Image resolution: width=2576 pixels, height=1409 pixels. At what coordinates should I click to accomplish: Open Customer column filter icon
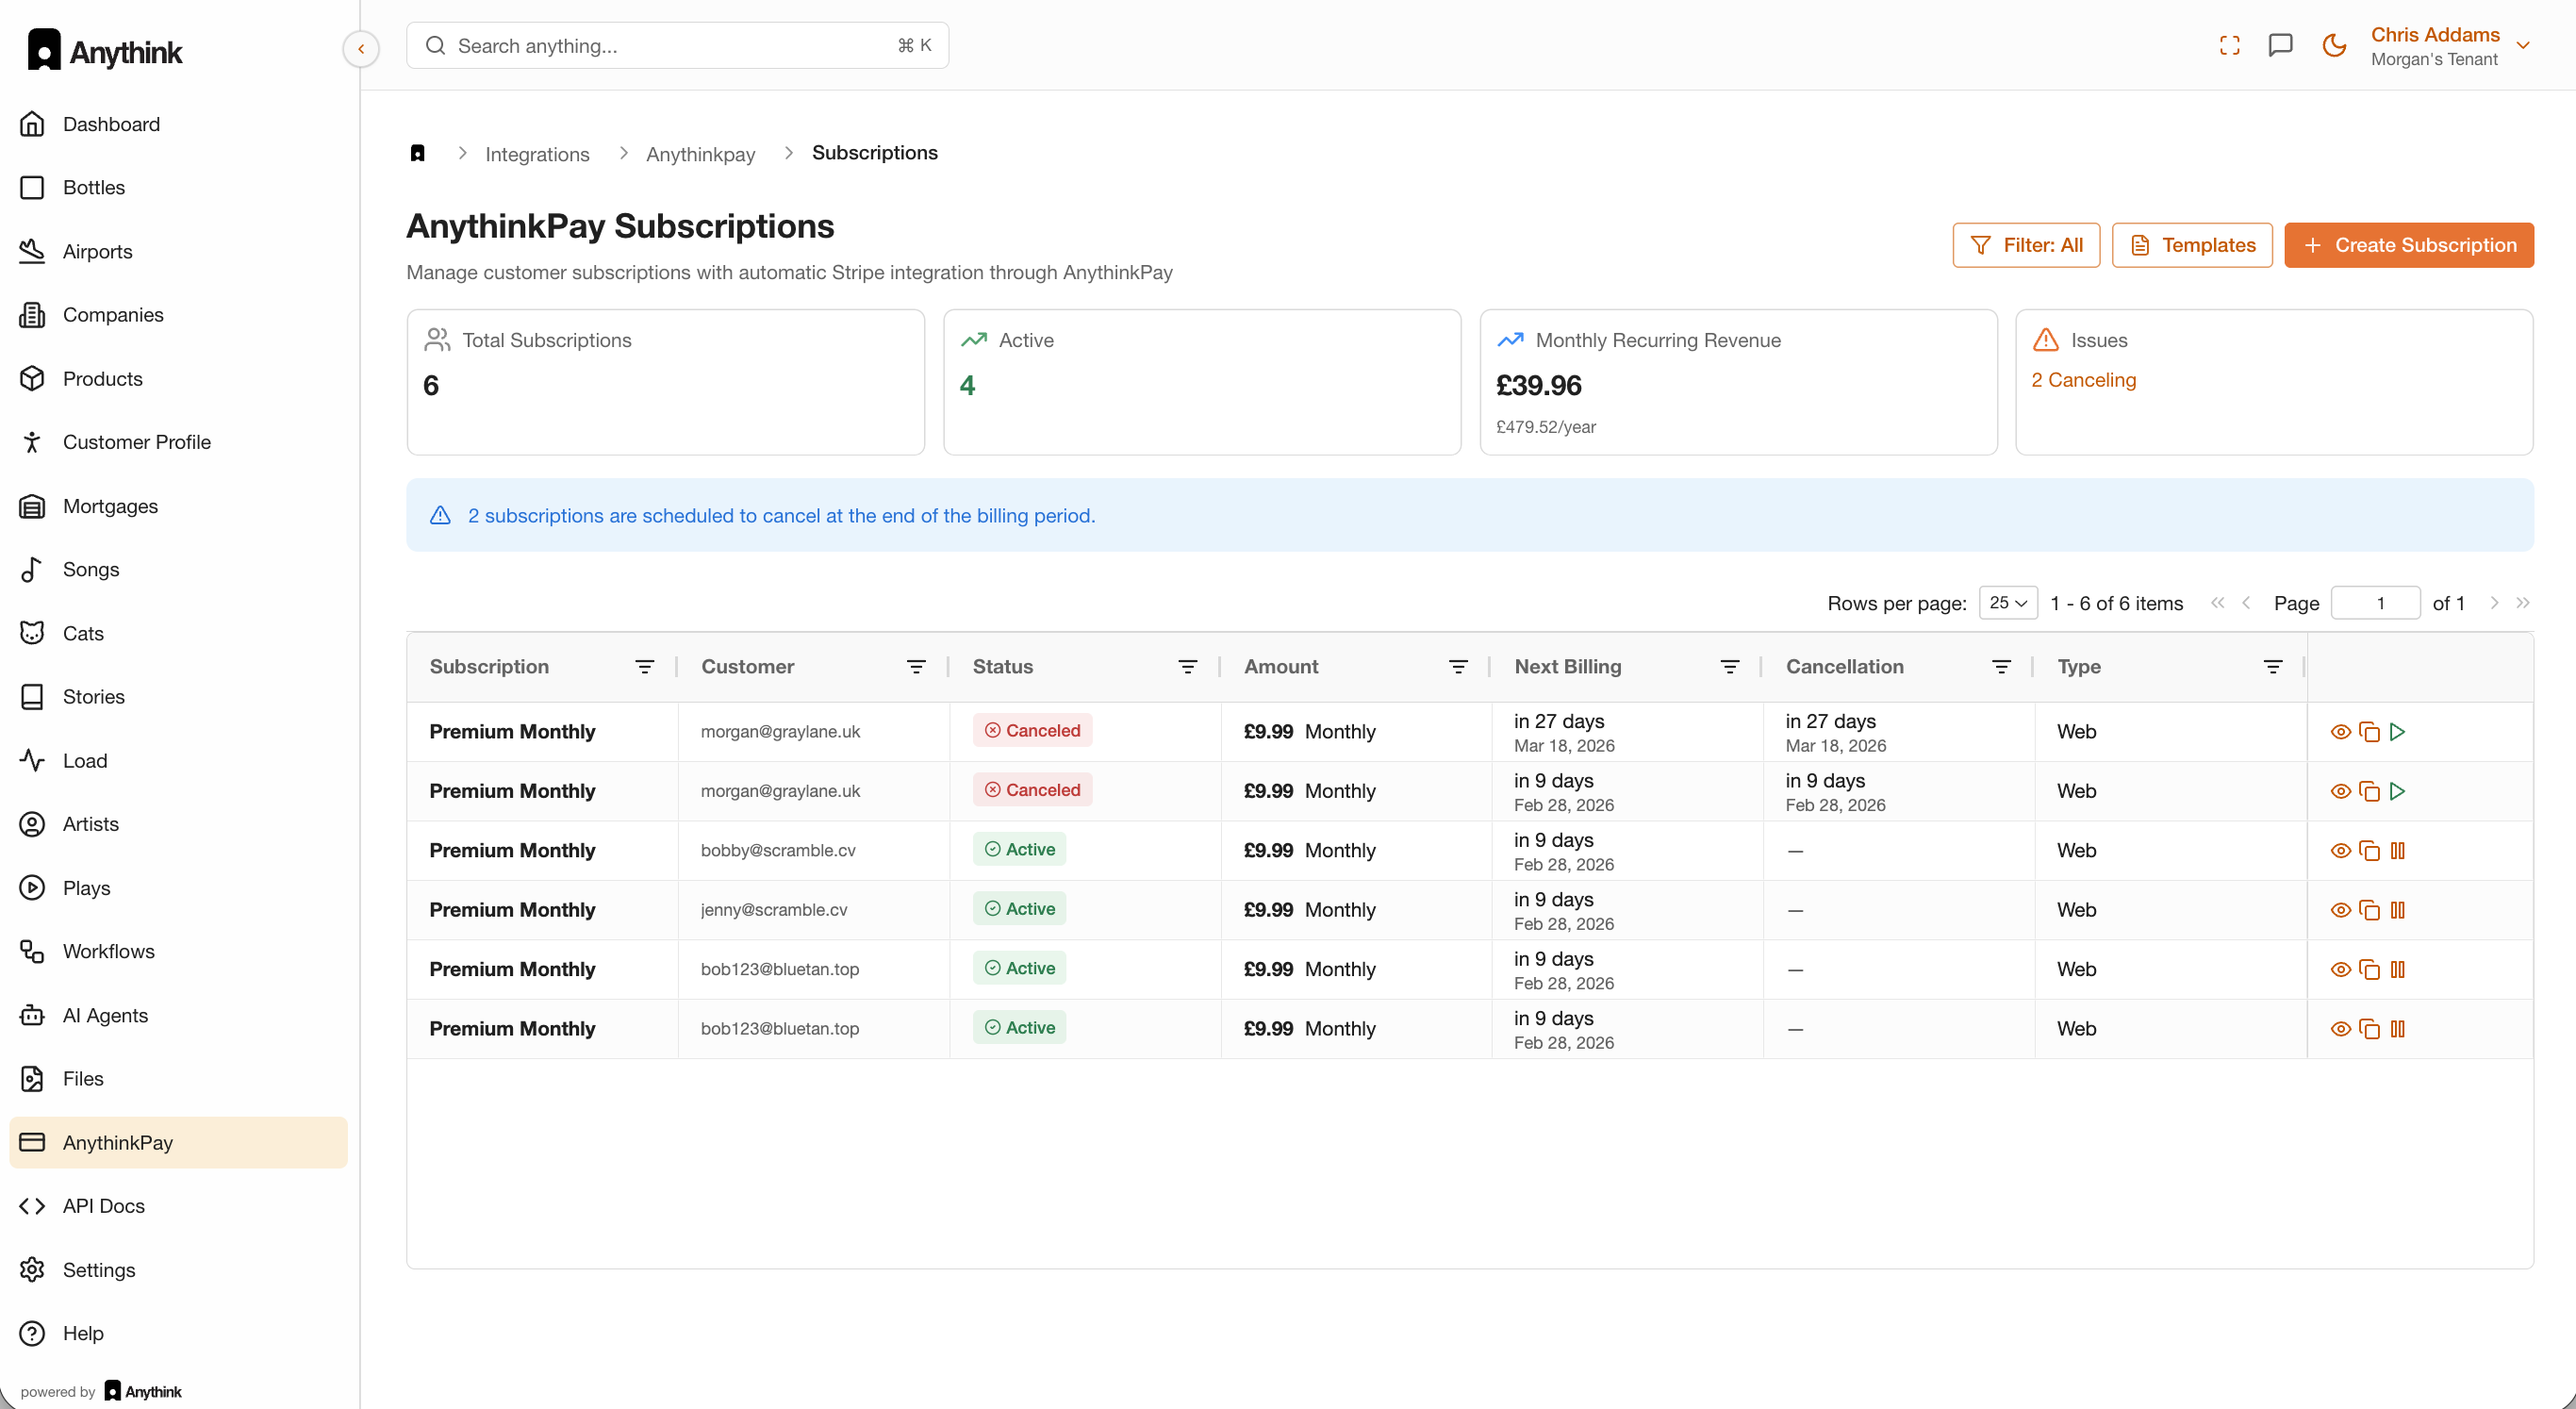(x=915, y=667)
